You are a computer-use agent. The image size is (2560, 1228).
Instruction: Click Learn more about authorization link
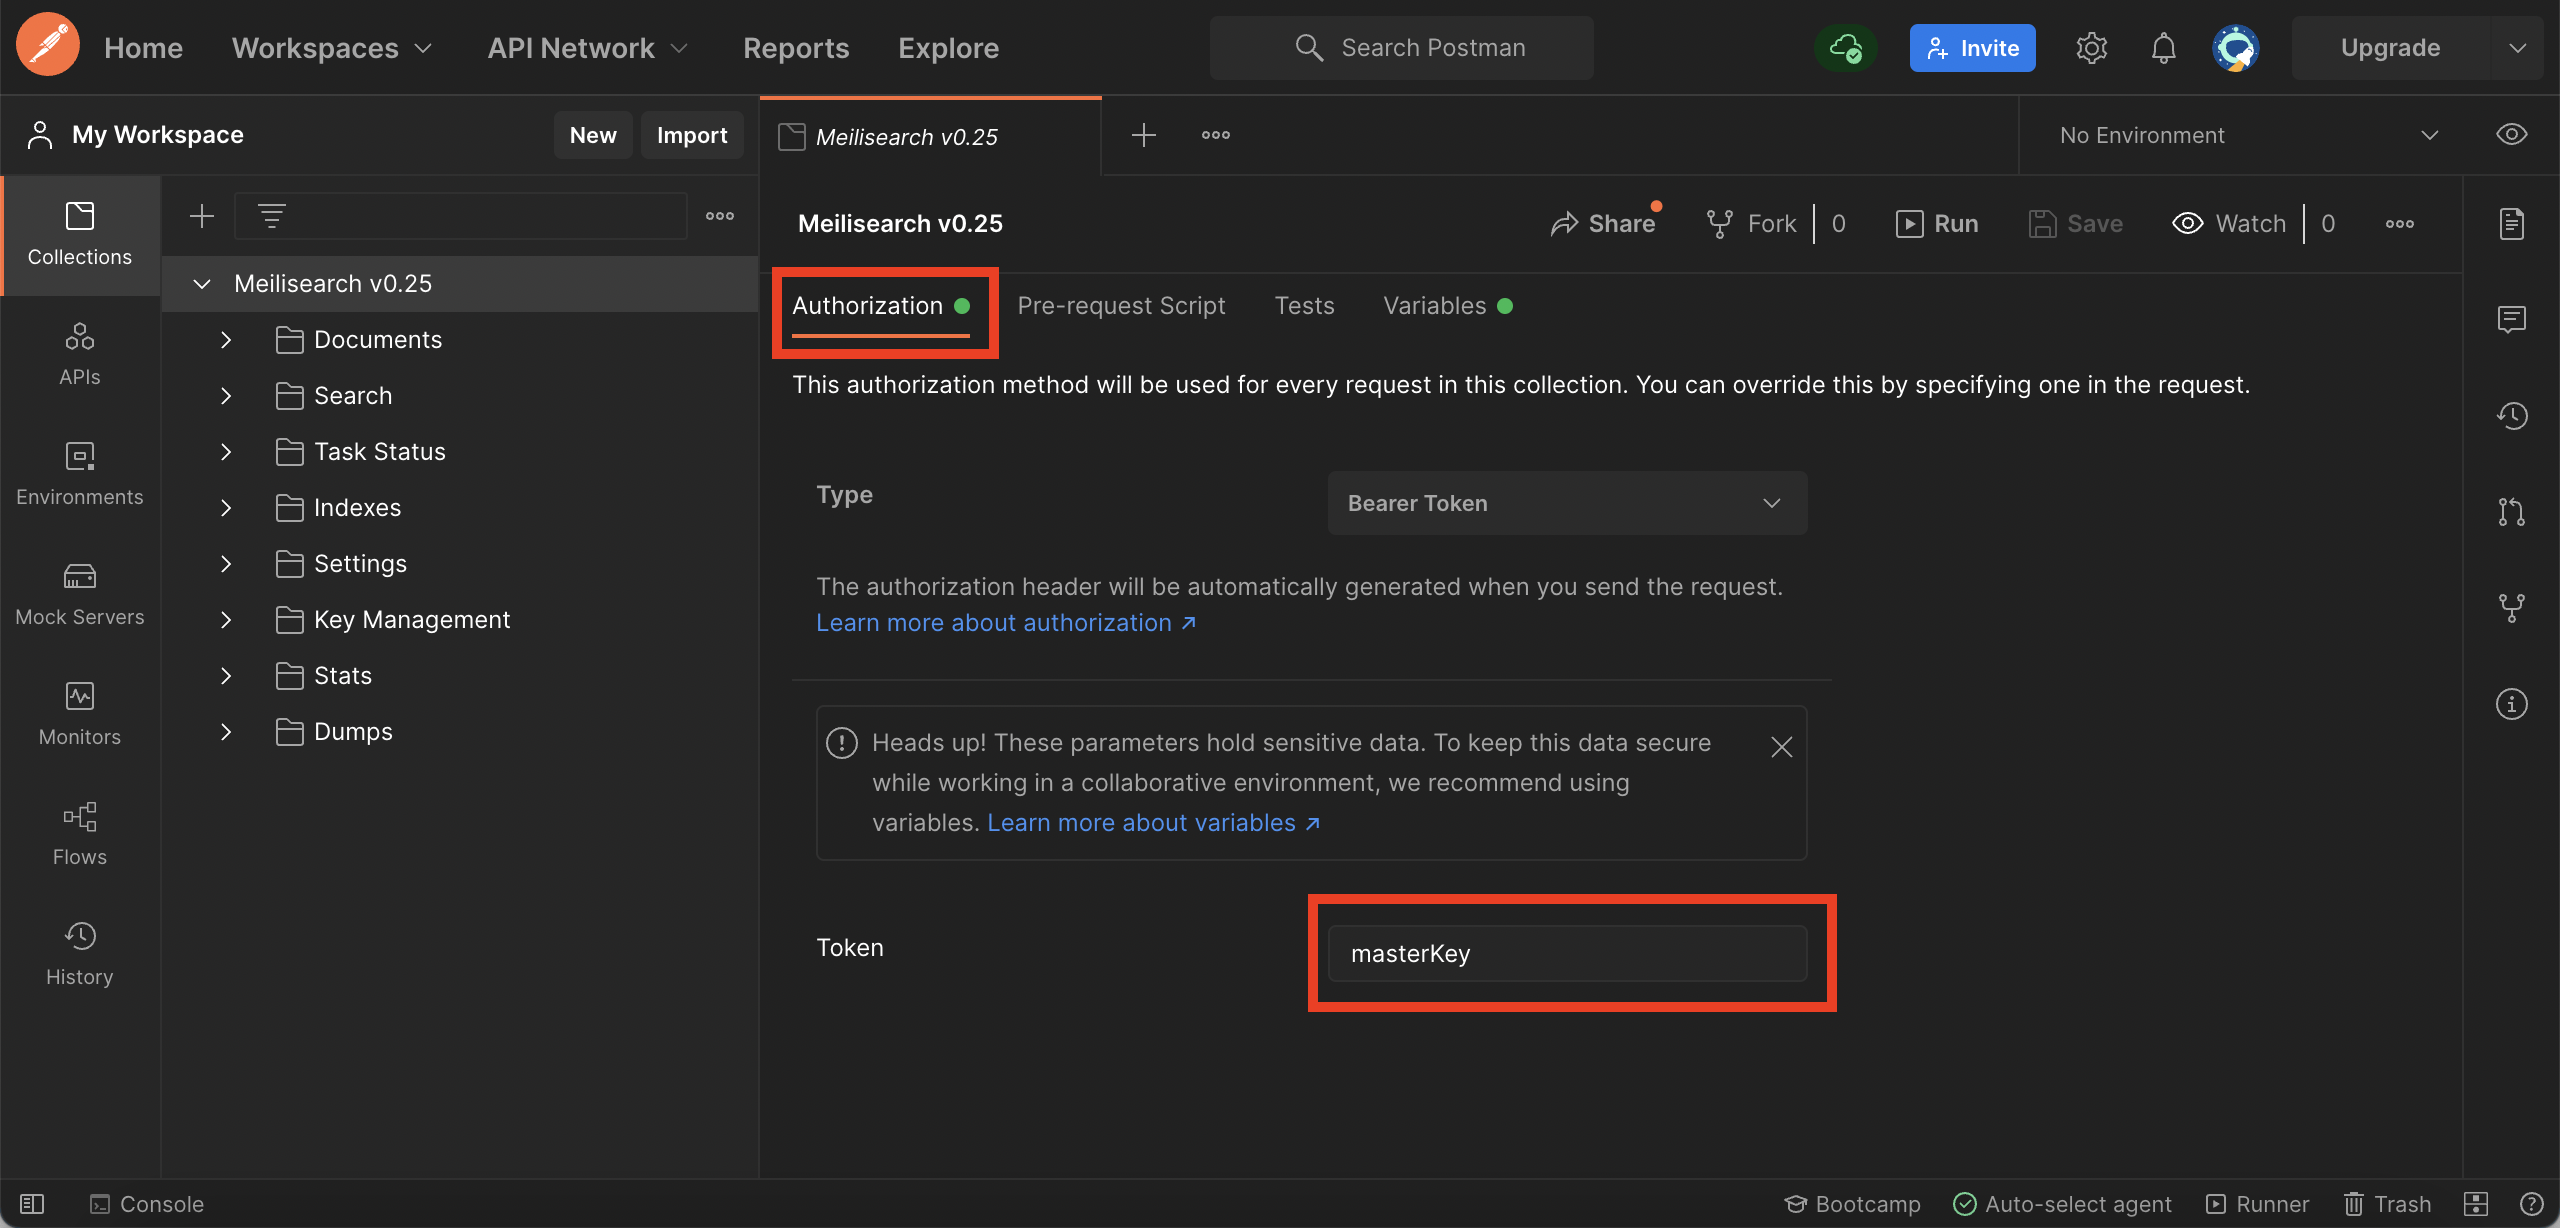coord(996,622)
